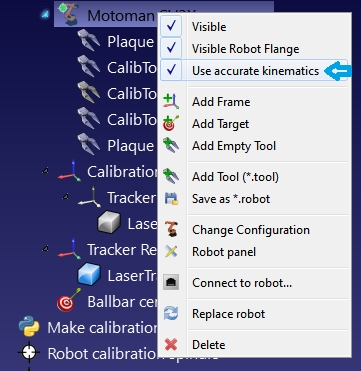Click the Python icon for Make calibration
This screenshot has width=361, height=371.
29,326
